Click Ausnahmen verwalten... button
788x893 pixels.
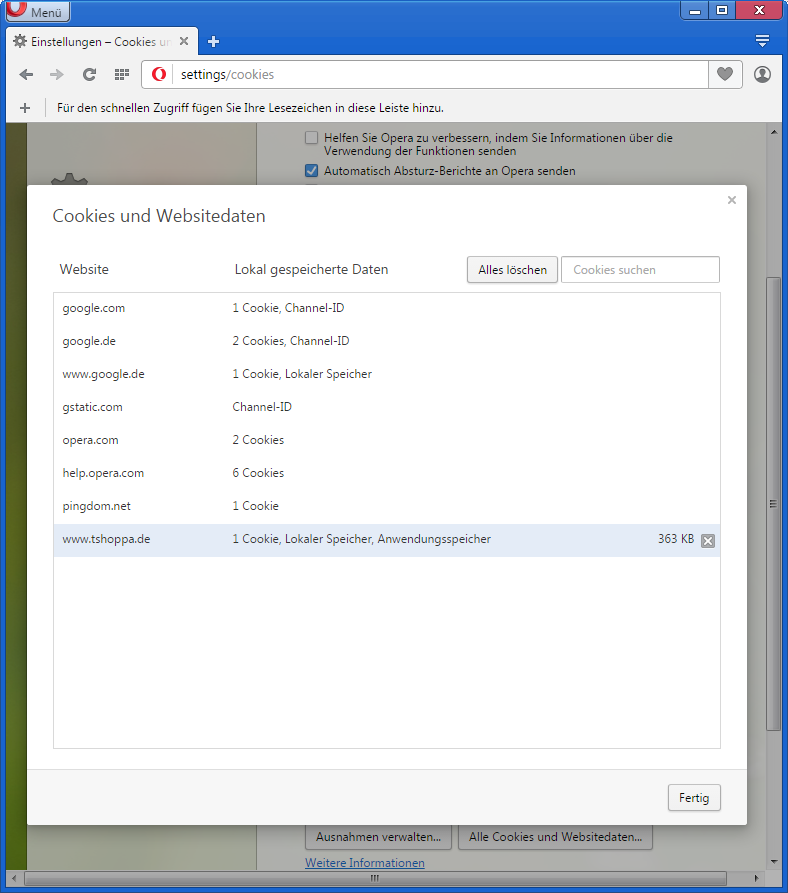[378, 837]
